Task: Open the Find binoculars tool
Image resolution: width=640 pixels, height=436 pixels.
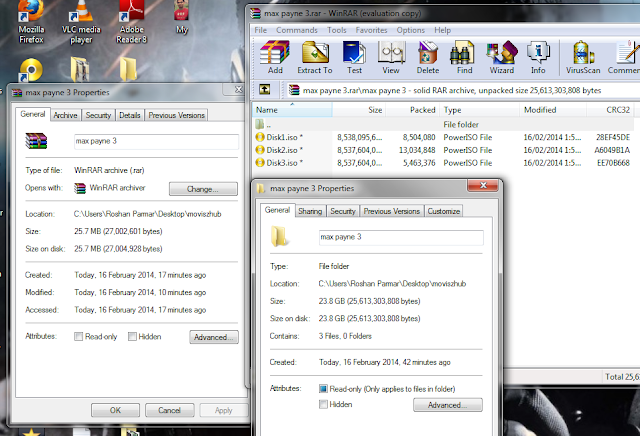Action: [x=464, y=57]
